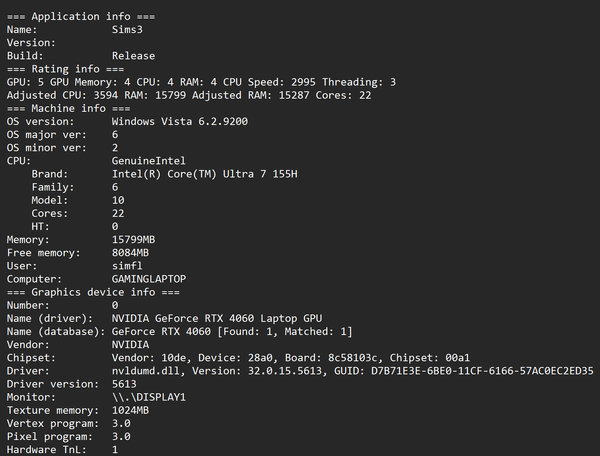Click the Sims3 application name value
600x456 pixels.
coord(127,29)
